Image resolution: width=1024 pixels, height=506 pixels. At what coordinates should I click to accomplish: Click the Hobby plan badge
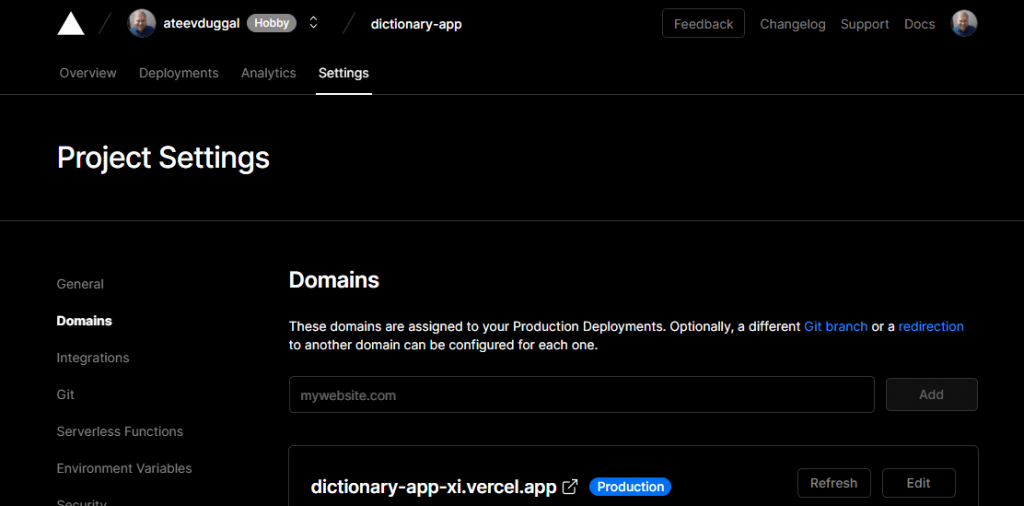(x=272, y=24)
